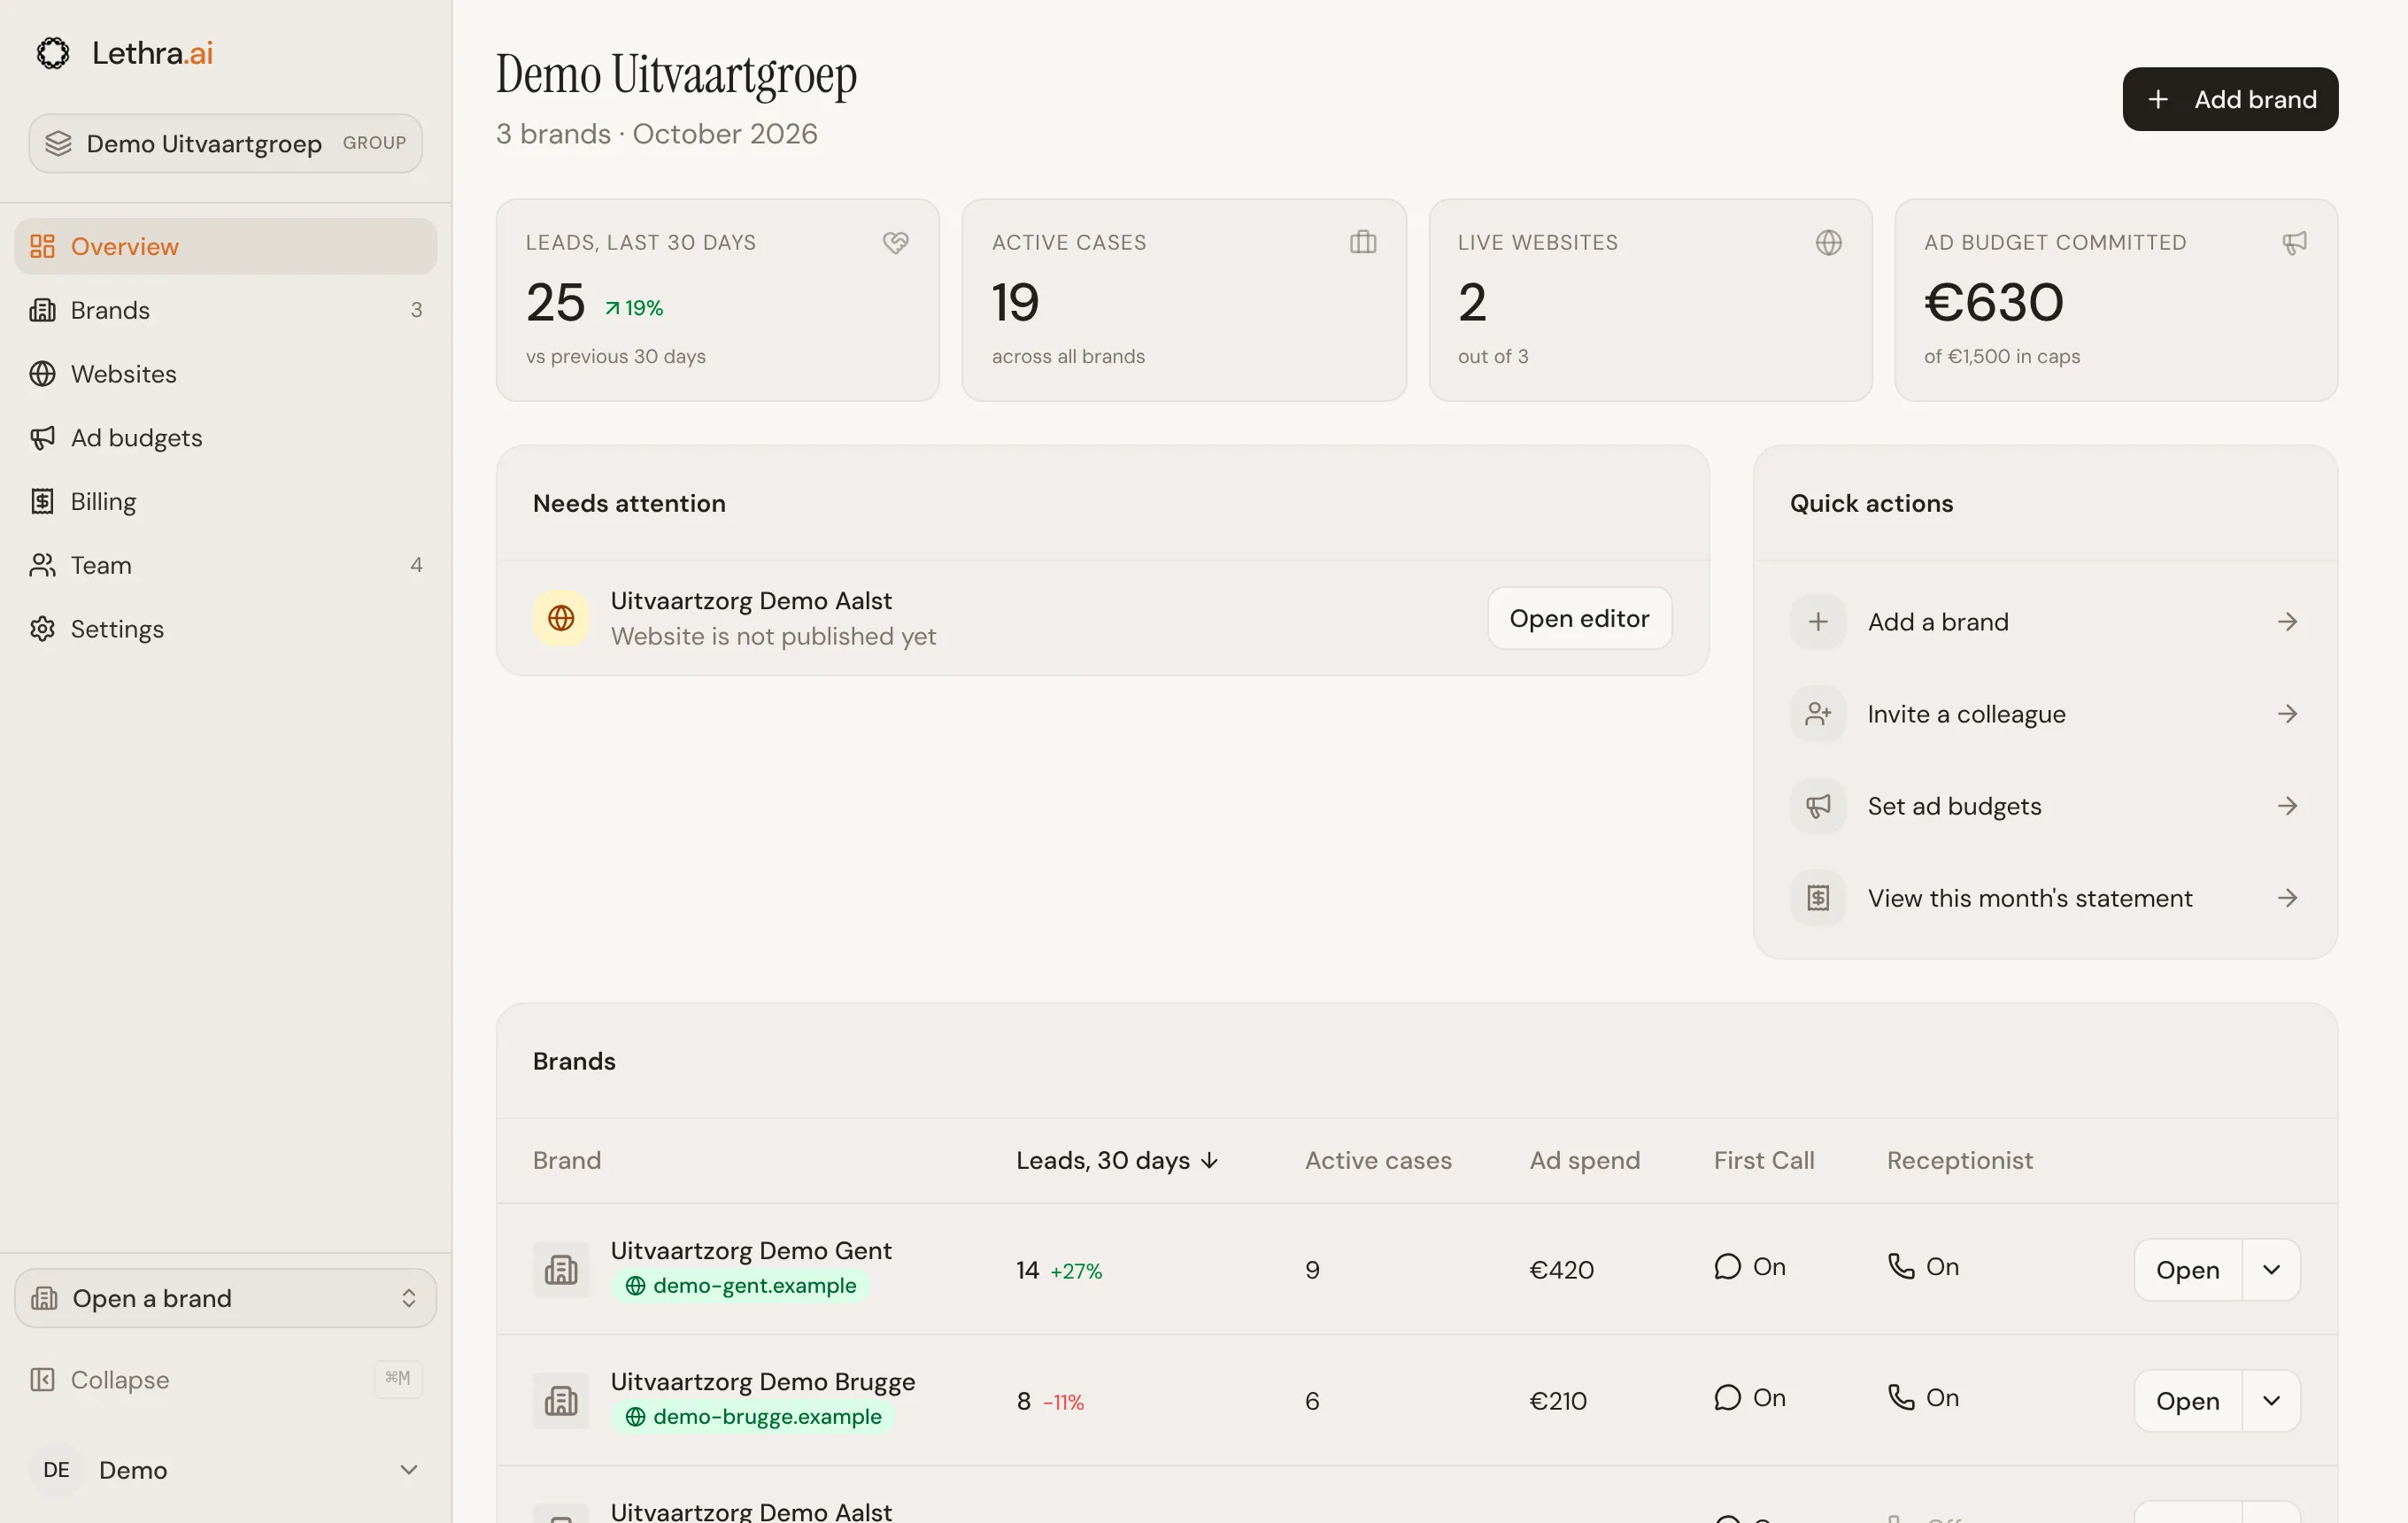Click the arrow next to Invite a colleague
The width and height of the screenshot is (2408, 1523).
tap(2288, 714)
